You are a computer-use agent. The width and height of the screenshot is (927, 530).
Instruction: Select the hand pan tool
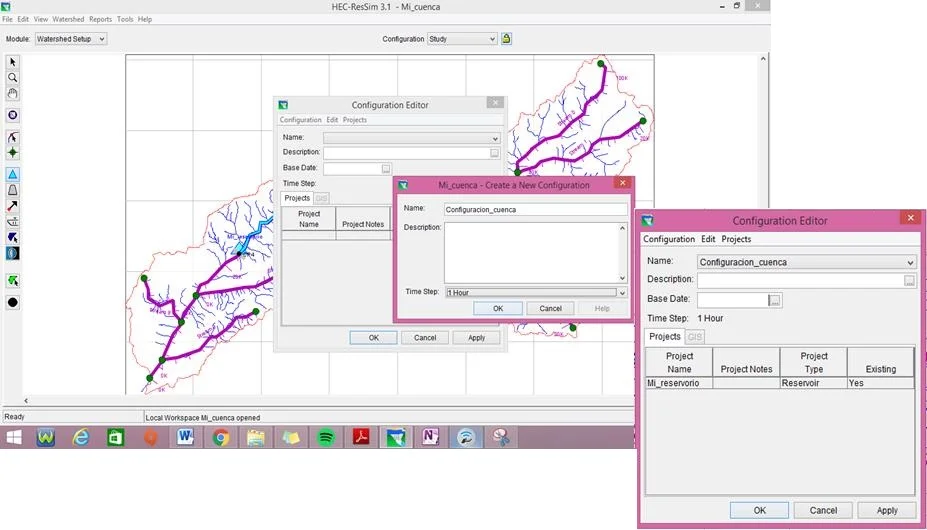(12, 93)
